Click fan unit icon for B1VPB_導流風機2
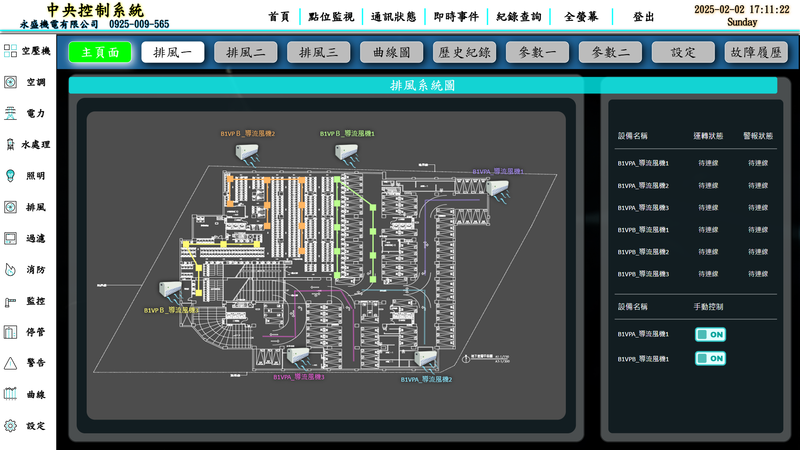The height and width of the screenshot is (450, 800). [247, 154]
